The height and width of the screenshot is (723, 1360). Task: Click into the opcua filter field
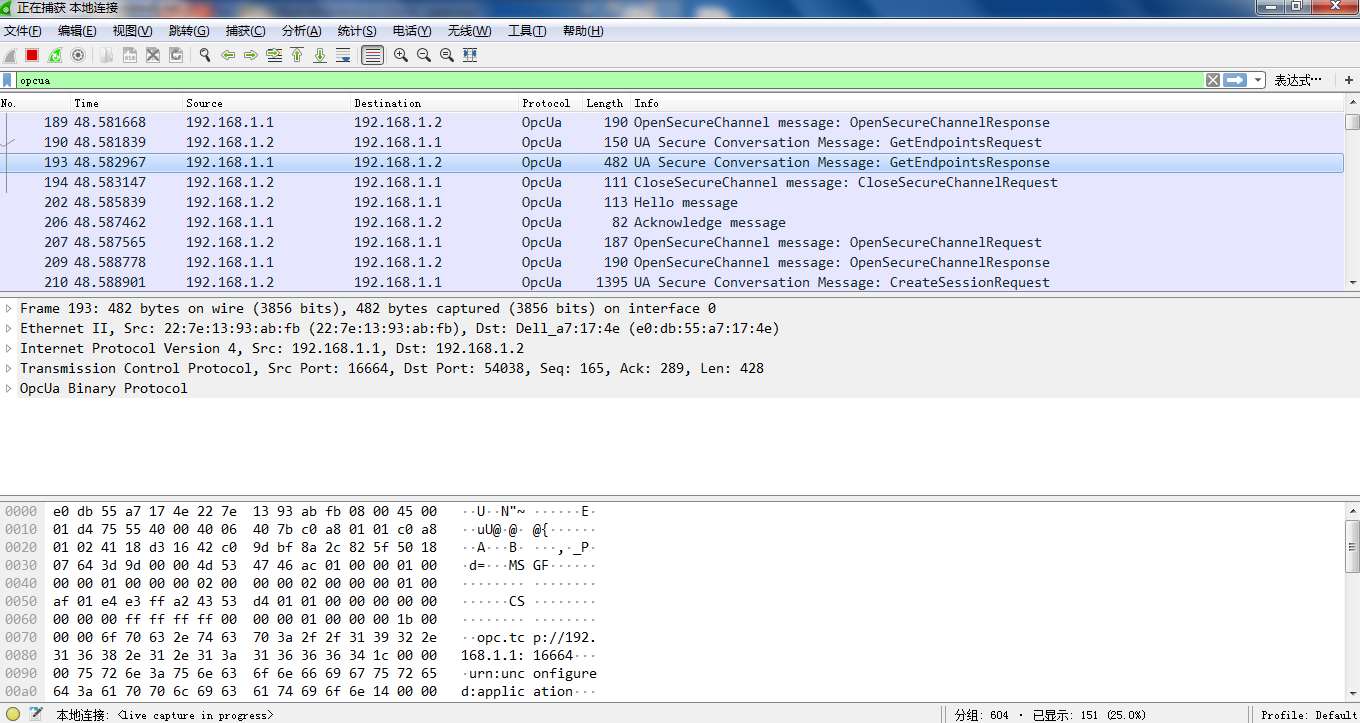(x=610, y=80)
